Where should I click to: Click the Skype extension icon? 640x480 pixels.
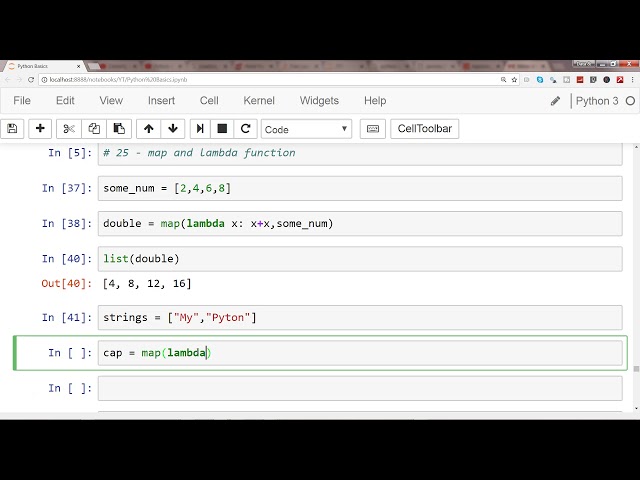click(x=540, y=80)
